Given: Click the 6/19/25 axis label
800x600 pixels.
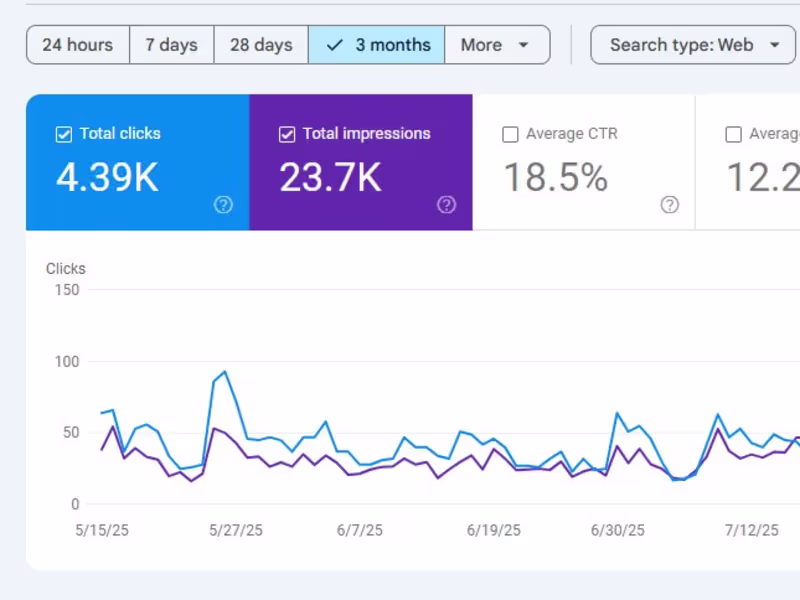Looking at the screenshot, I should [x=493, y=530].
